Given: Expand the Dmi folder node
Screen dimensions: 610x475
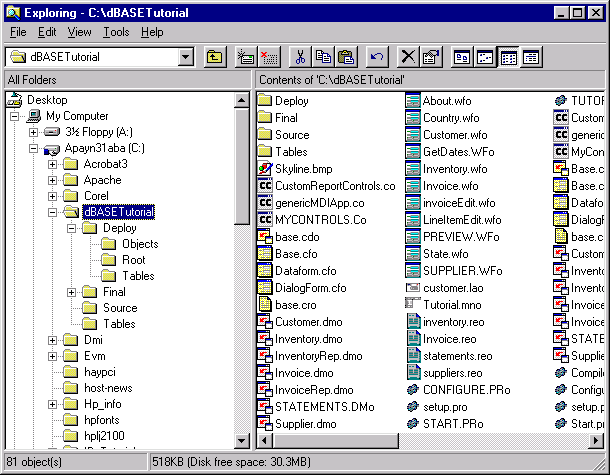Looking at the screenshot, I should pyautogui.click(x=53, y=340).
